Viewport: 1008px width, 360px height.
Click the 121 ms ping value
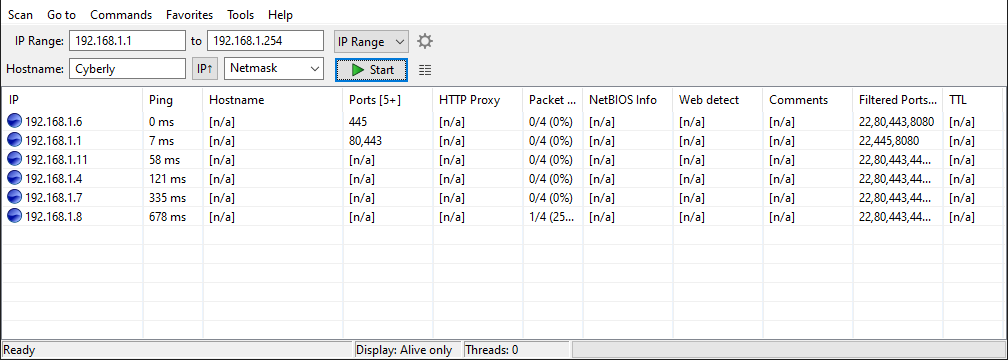167,178
